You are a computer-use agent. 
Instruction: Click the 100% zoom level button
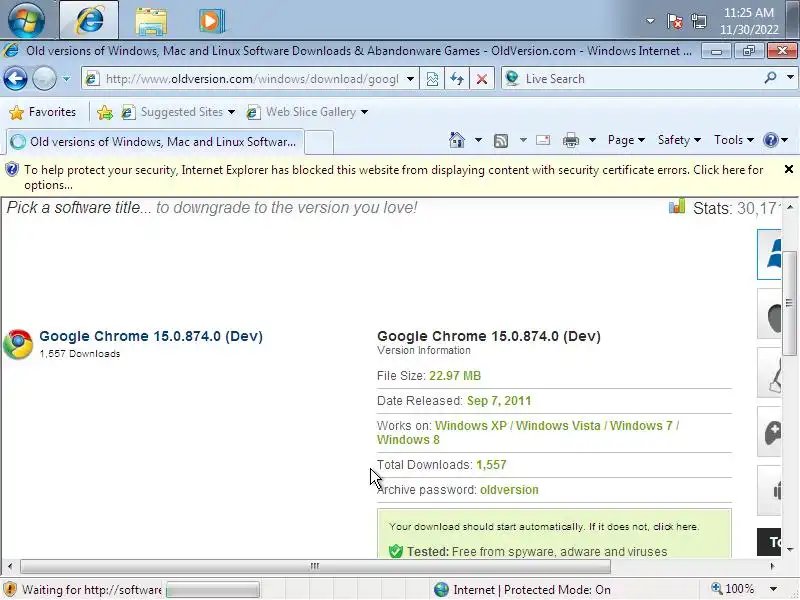click(x=733, y=589)
